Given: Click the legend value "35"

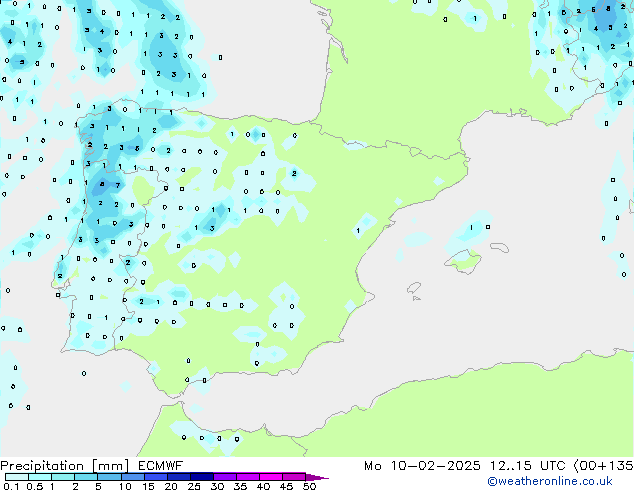Looking at the screenshot, I should click(x=240, y=486).
